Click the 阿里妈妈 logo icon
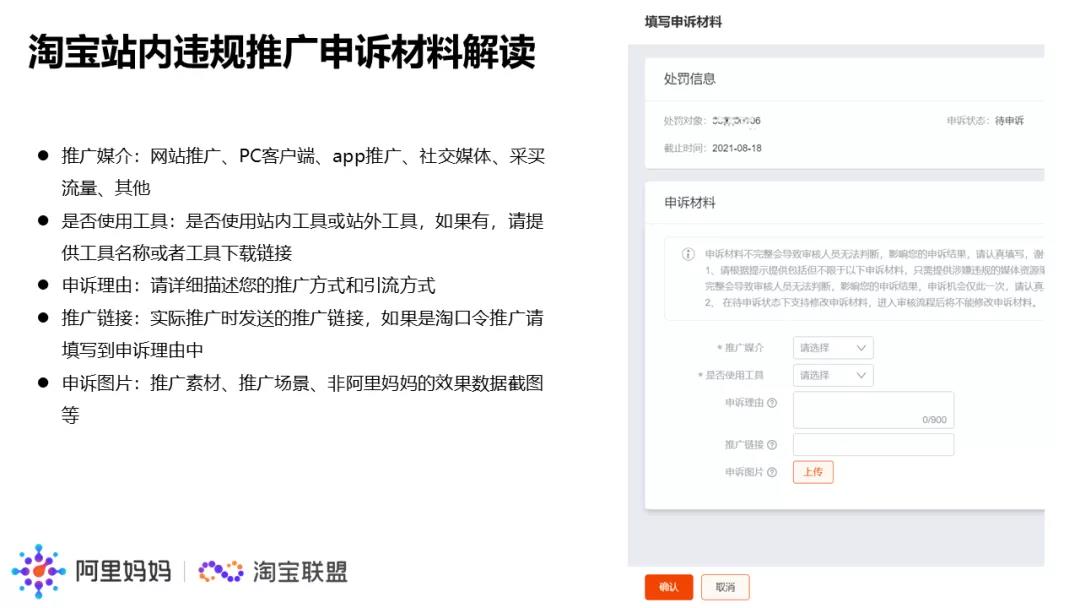 point(39,571)
